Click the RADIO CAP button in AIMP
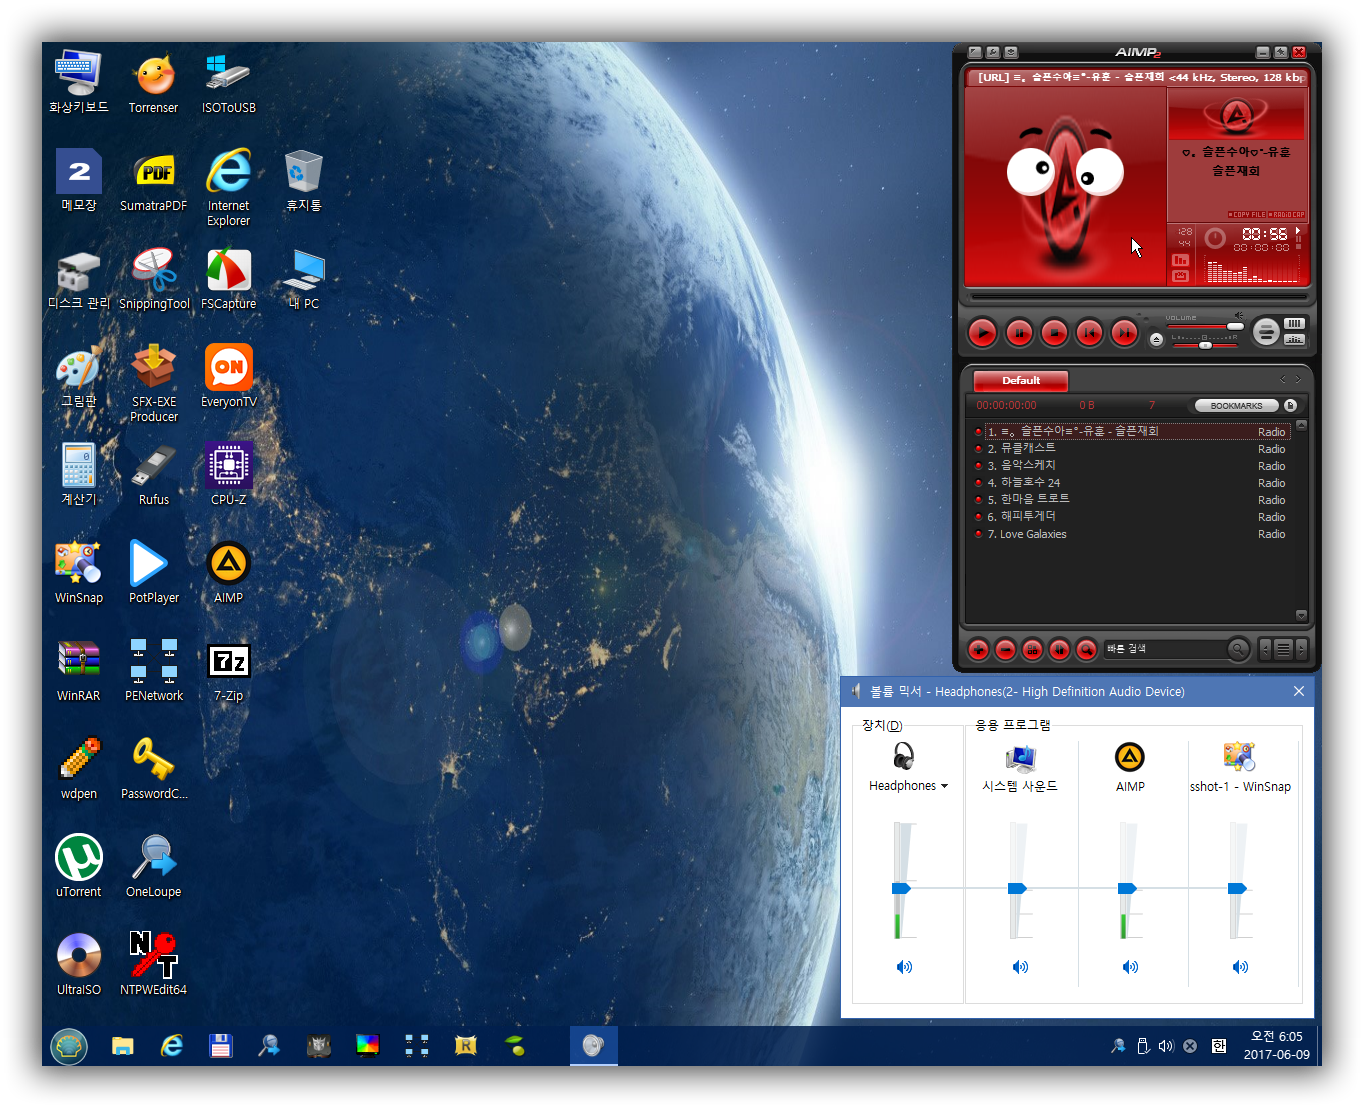This screenshot has width=1364, height=1108. point(1287,214)
